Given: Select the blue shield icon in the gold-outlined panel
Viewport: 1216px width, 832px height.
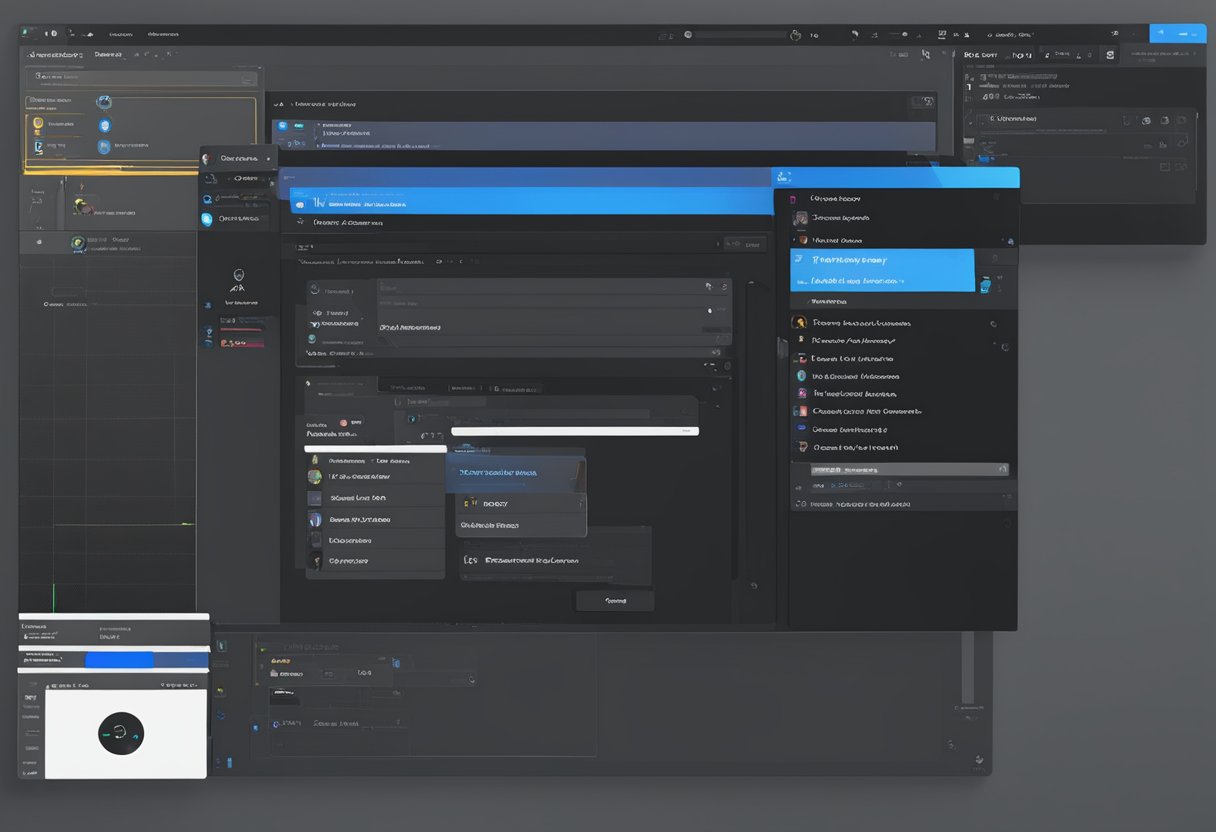Looking at the screenshot, I should [103, 125].
